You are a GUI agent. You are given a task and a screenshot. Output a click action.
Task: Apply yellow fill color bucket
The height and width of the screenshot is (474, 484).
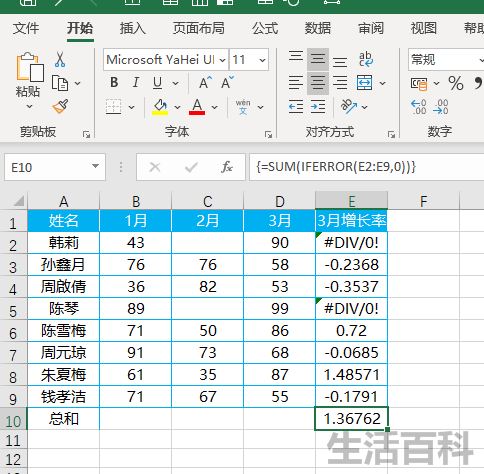click(x=160, y=107)
